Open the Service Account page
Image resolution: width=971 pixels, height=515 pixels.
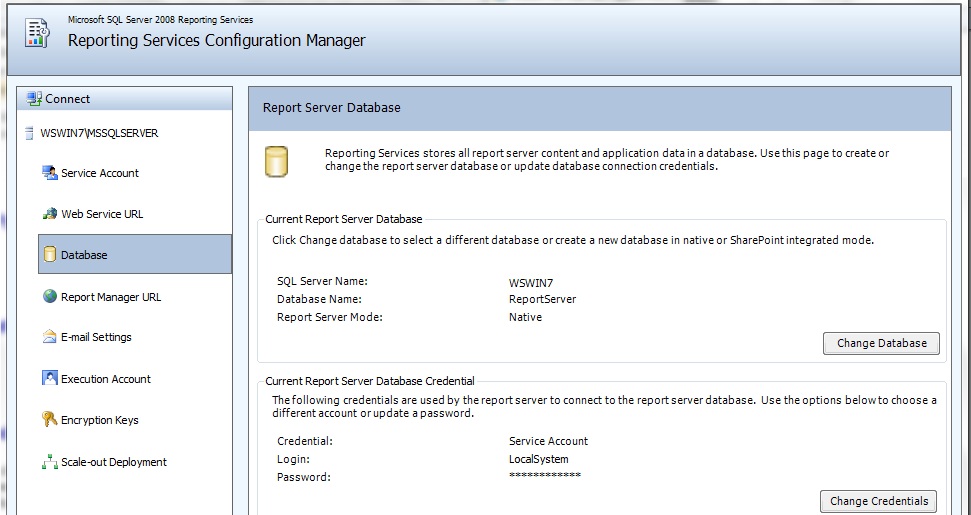(x=100, y=173)
